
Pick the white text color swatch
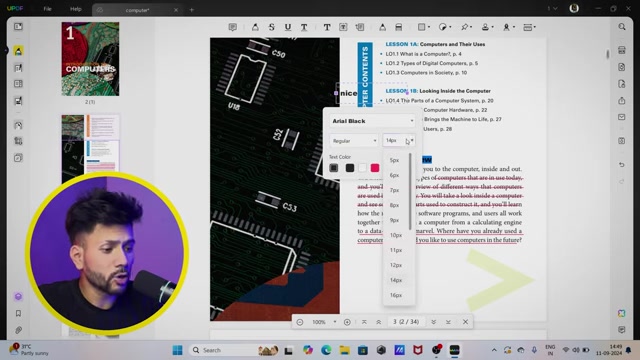362,168
